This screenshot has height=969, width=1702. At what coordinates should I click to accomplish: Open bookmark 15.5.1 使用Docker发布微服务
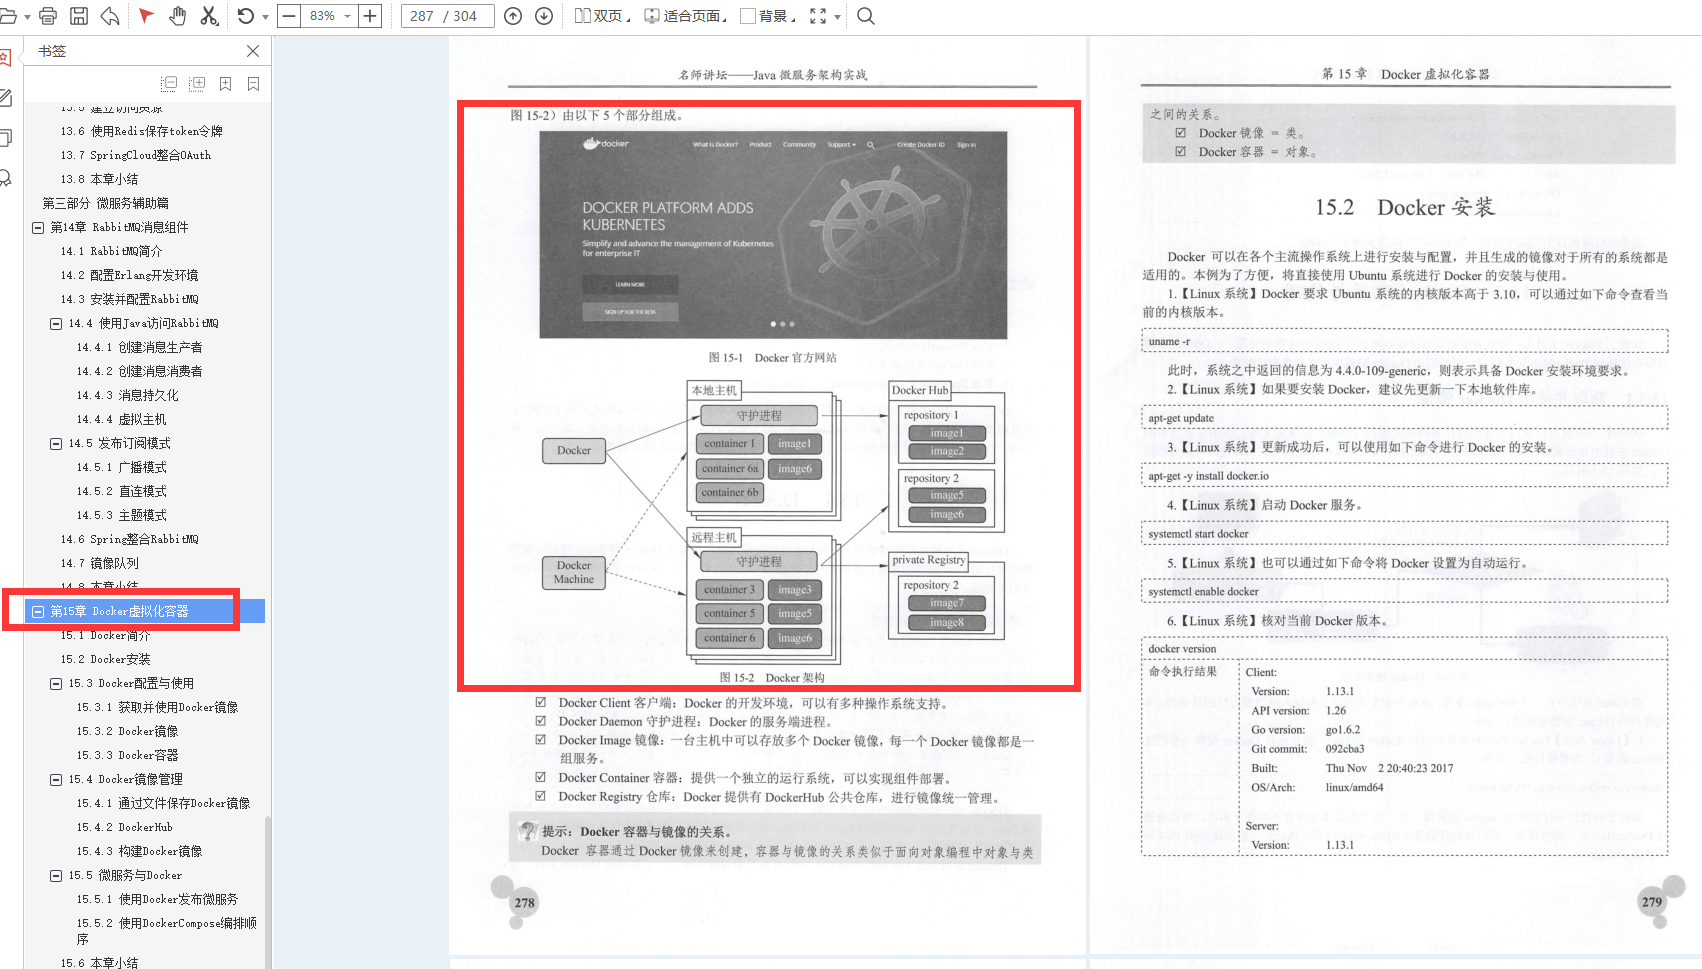click(157, 899)
